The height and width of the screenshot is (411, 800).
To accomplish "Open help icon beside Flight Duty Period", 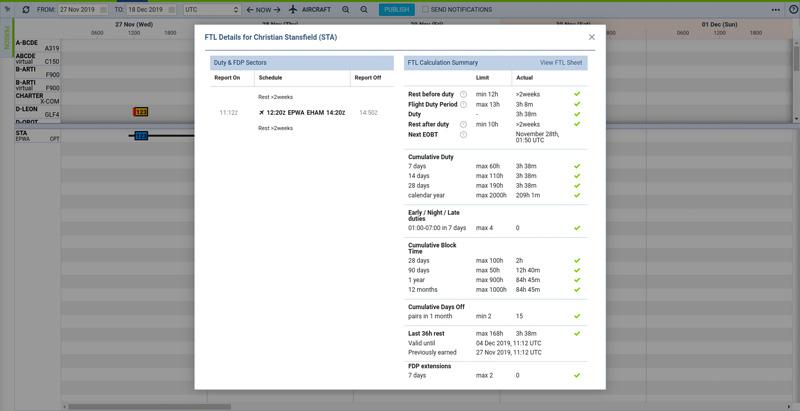I will pos(463,104).
